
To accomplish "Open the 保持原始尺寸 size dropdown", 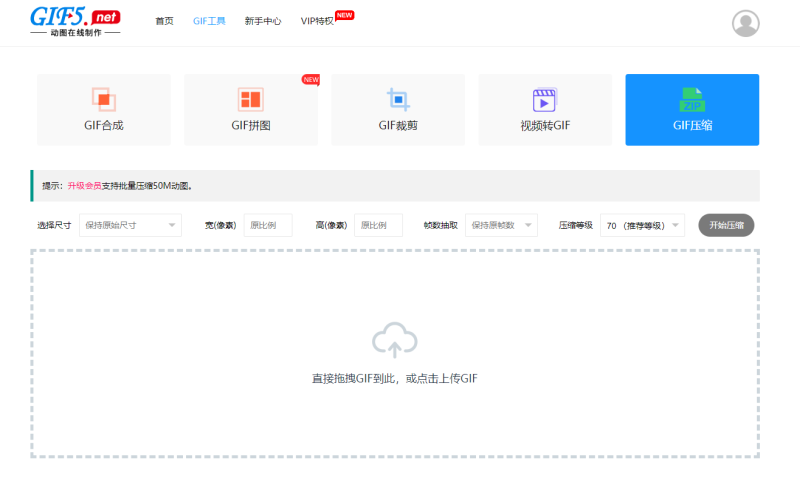I will (130, 225).
